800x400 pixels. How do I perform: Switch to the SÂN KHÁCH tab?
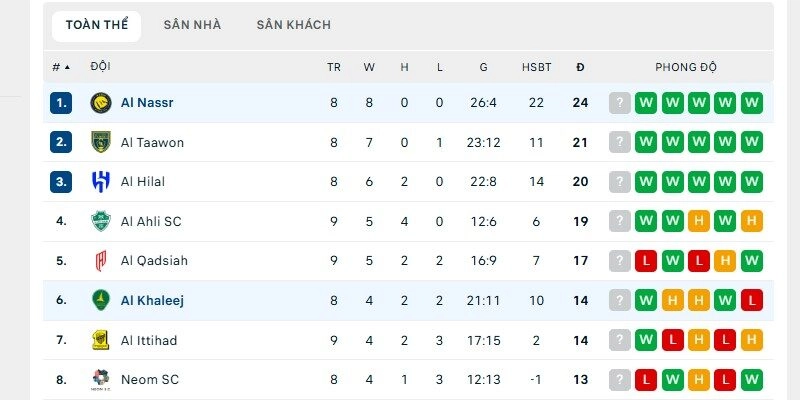coord(293,25)
